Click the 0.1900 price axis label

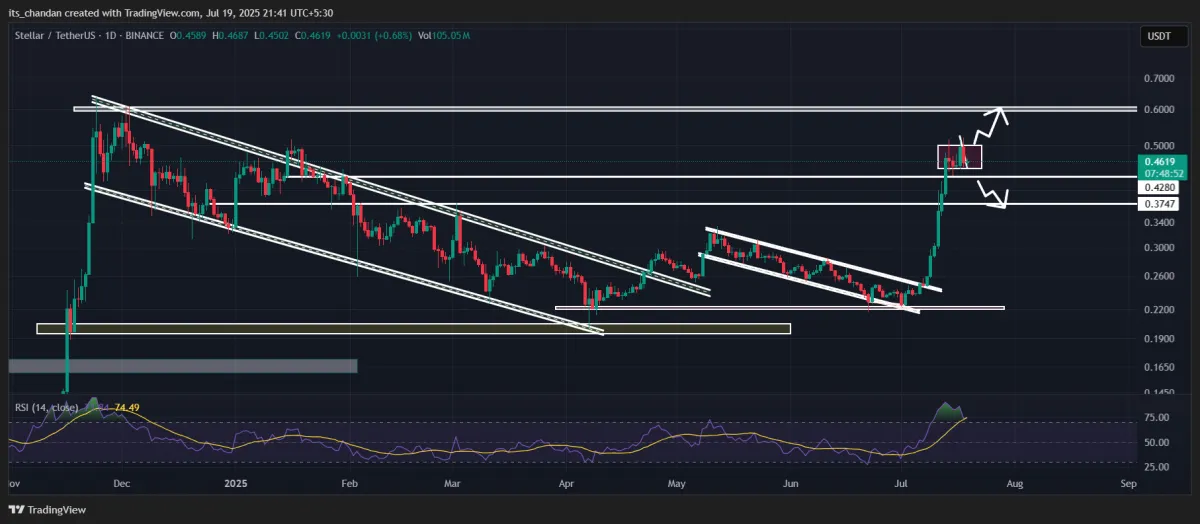[x=1160, y=339]
